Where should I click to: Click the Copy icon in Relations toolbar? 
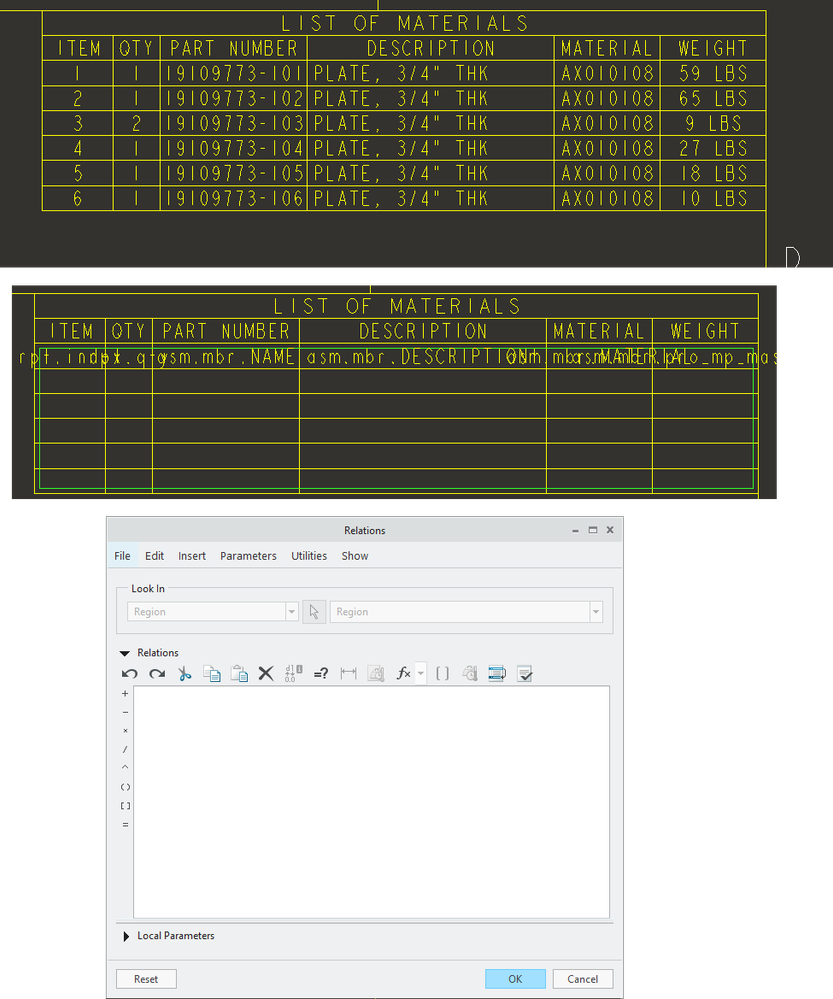[212, 674]
